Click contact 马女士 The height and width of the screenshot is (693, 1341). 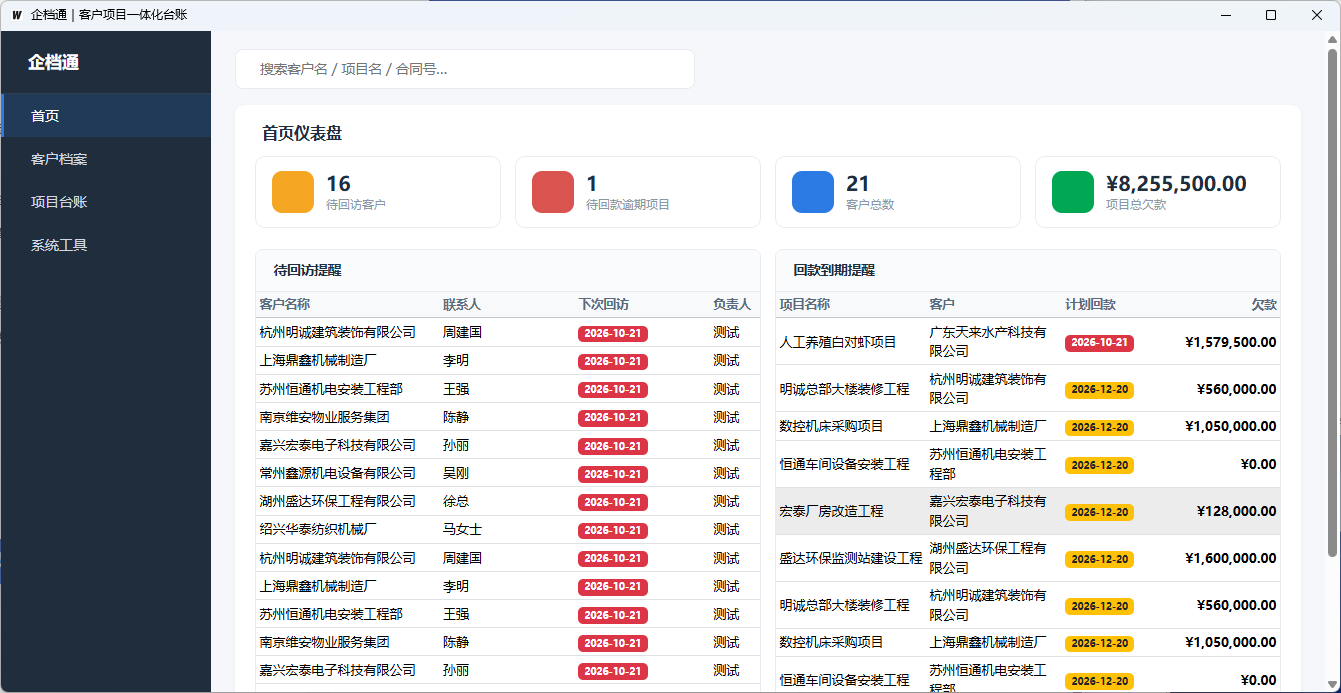(x=462, y=529)
